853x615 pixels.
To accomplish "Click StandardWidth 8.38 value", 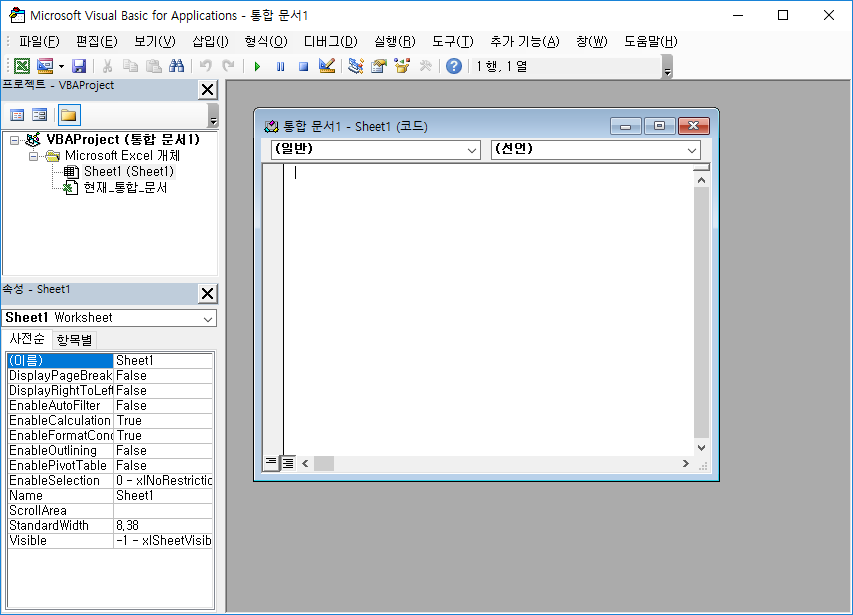I will coord(163,526).
